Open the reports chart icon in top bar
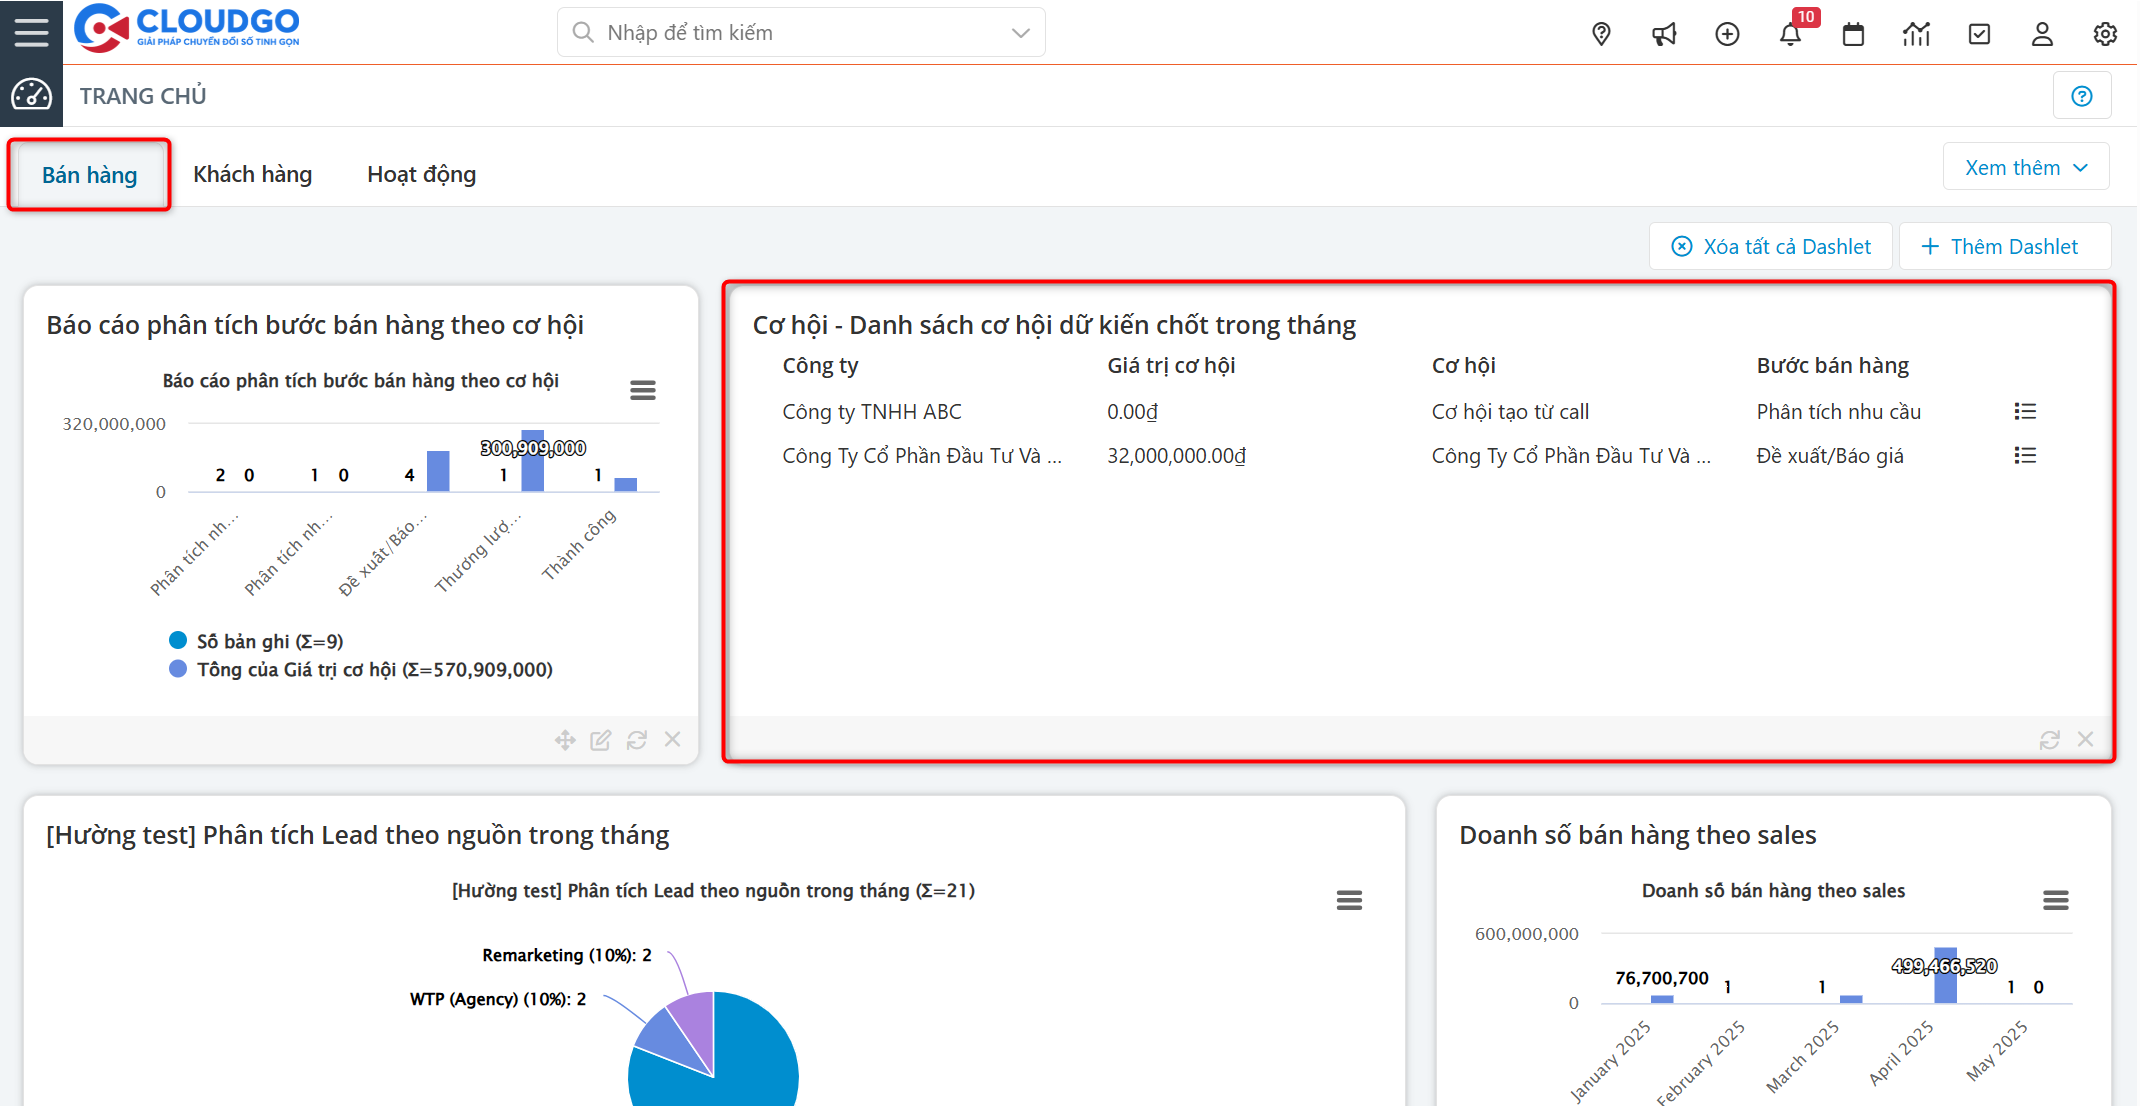2140x1106 pixels. click(1917, 33)
